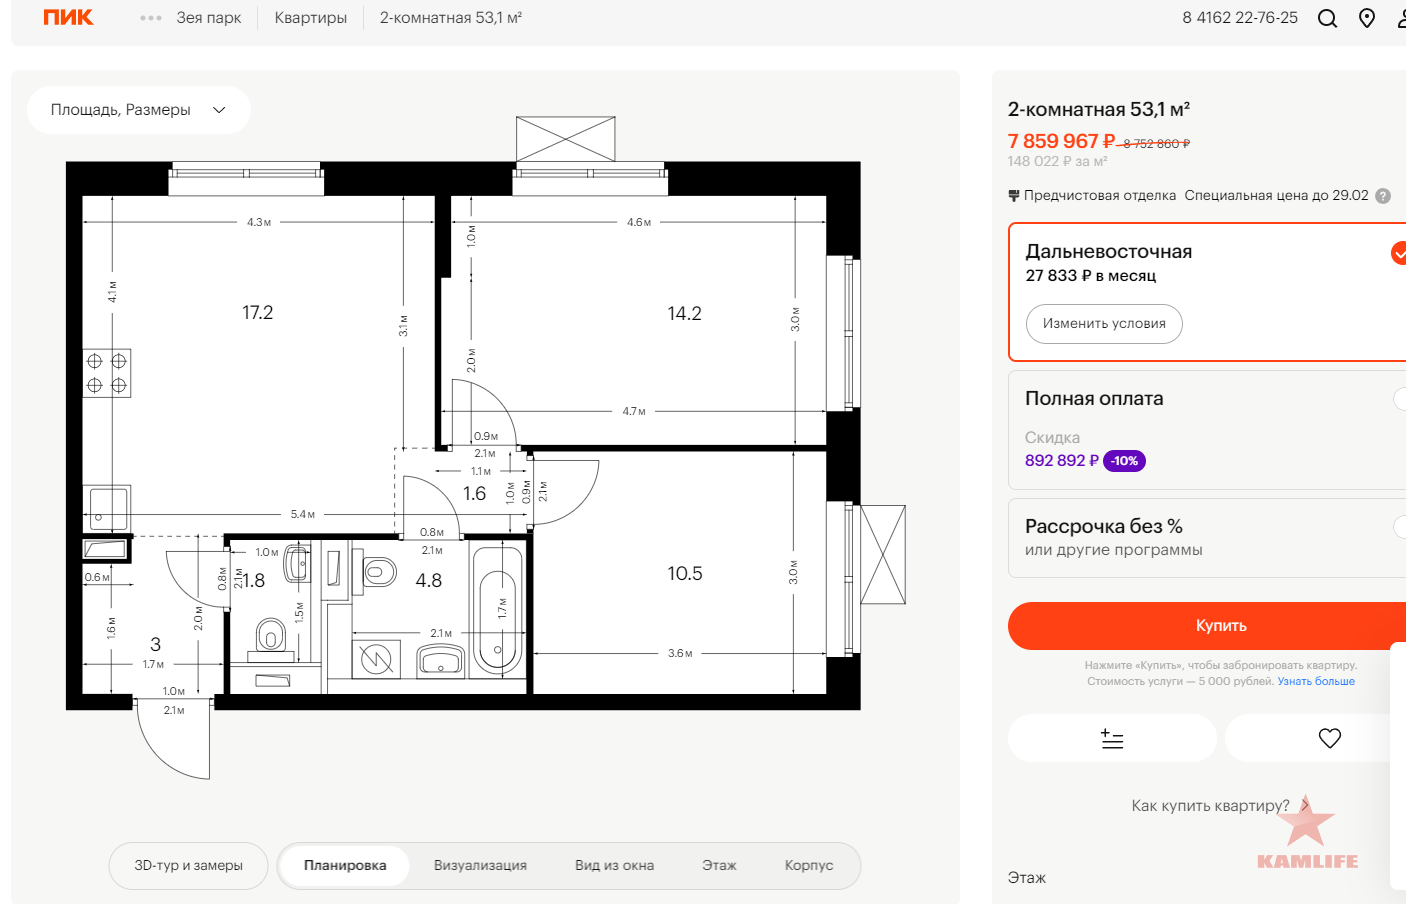Click Изменить условия button
The image size is (1406, 904).
pos(1104,324)
